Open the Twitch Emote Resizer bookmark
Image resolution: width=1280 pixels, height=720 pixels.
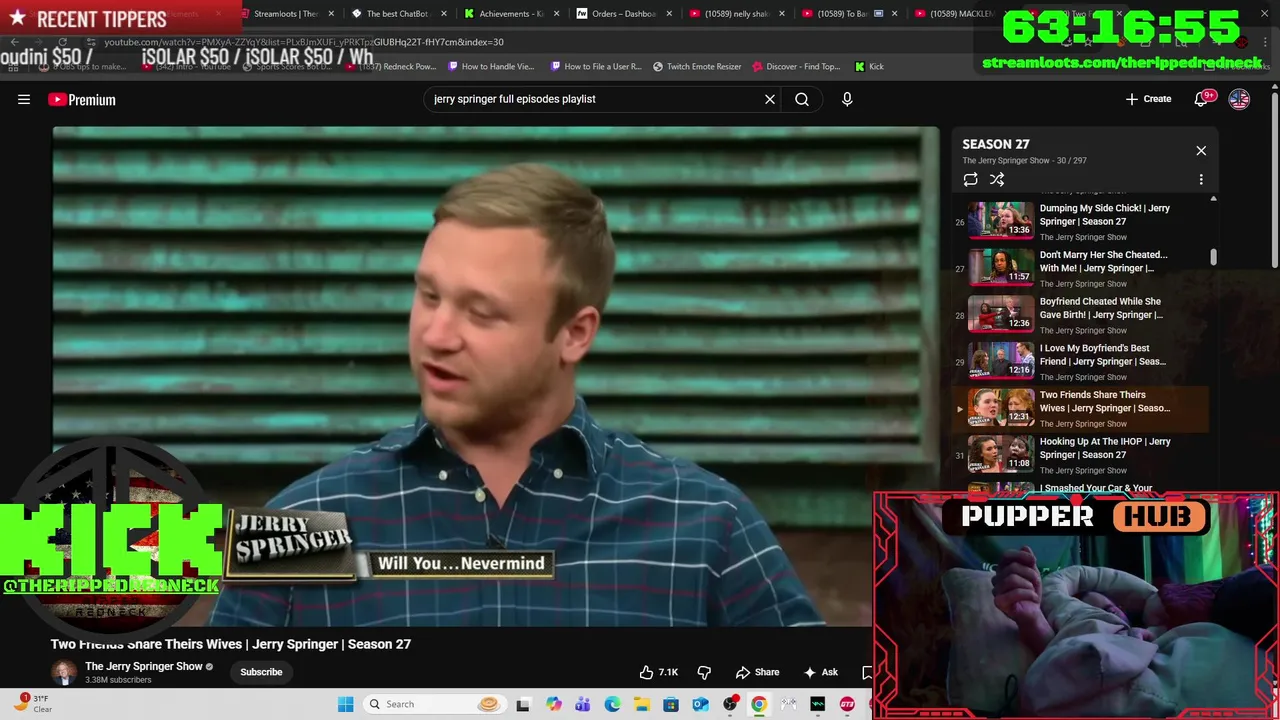pos(697,66)
